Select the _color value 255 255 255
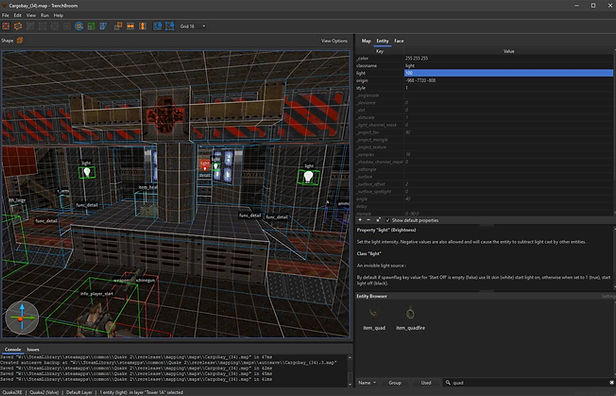Image resolution: width=616 pixels, height=396 pixels. click(416, 58)
